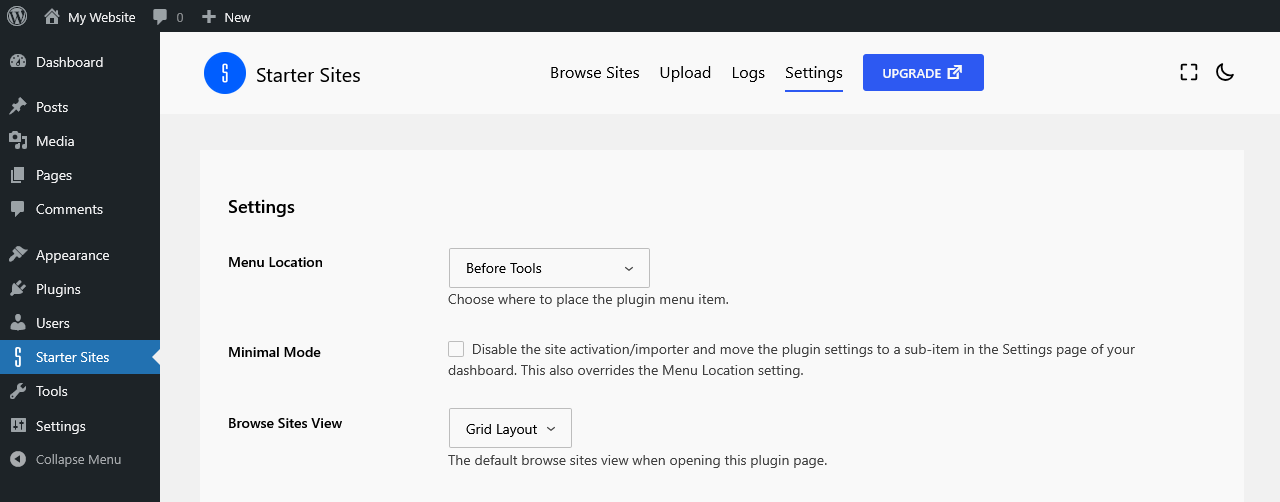1280x502 pixels.
Task: Open Comments in the sidebar
Action: [80, 209]
